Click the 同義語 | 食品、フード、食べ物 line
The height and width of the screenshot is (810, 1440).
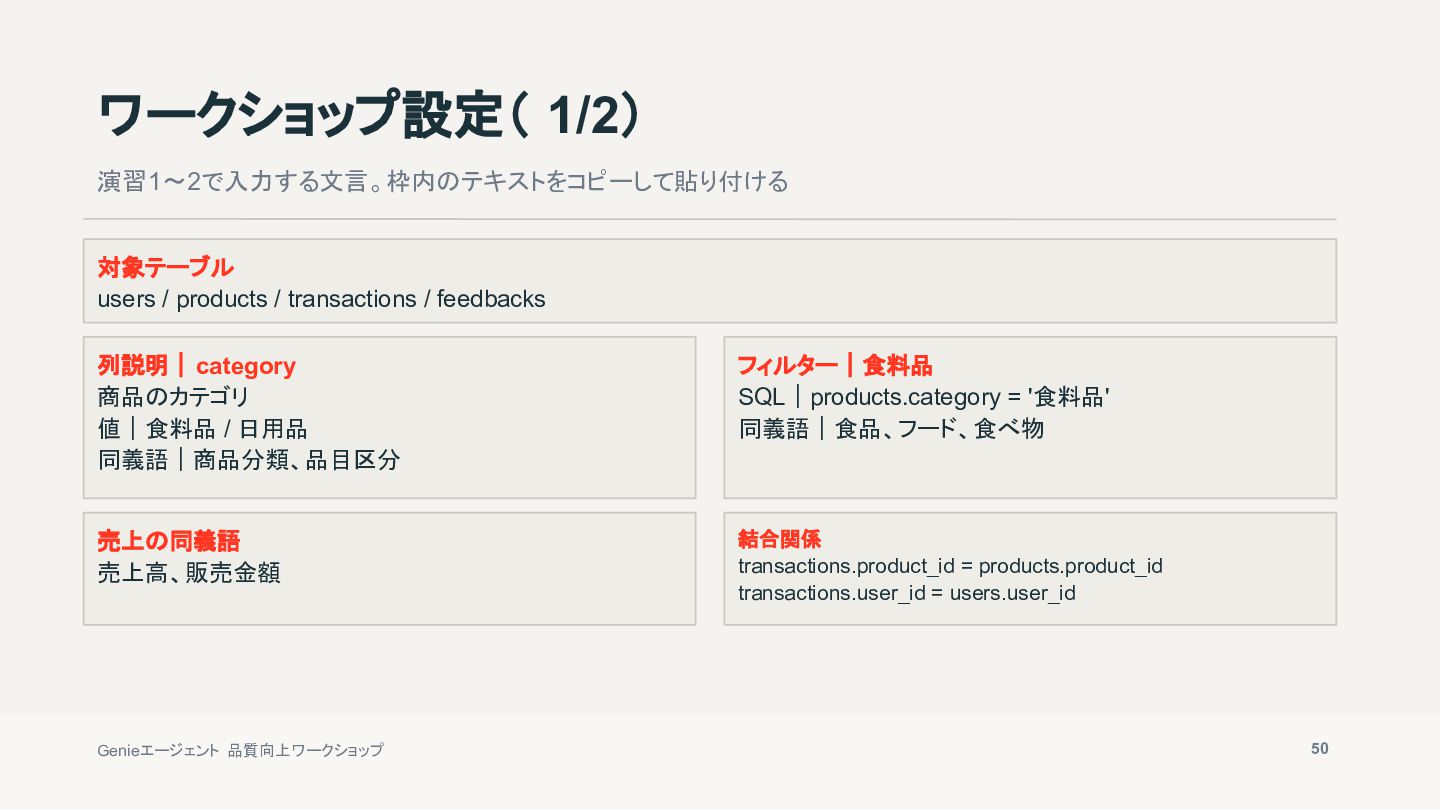[x=891, y=429]
